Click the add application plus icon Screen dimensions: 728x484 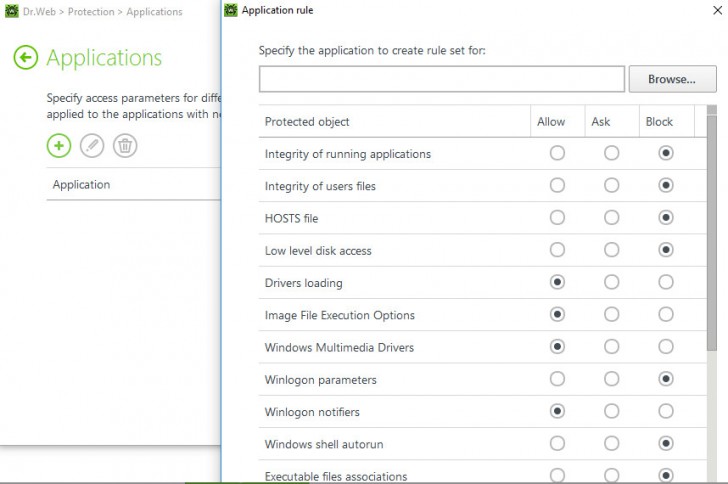[59, 146]
